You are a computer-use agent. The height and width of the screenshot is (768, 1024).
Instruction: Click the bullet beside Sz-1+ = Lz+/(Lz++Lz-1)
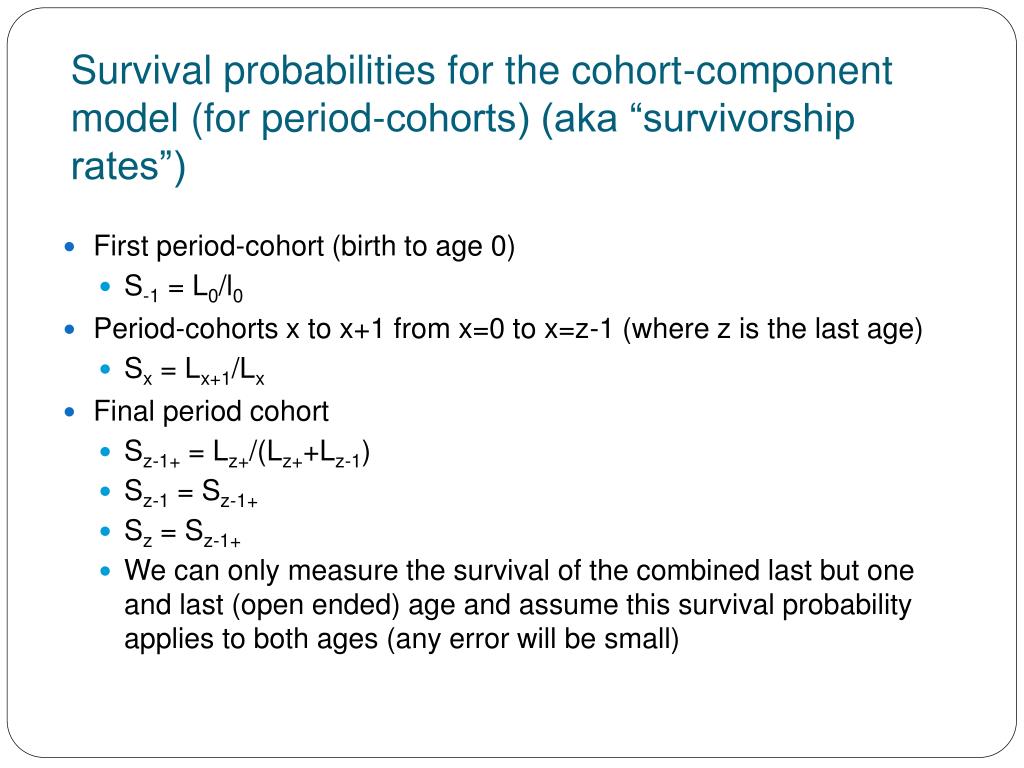coord(106,451)
